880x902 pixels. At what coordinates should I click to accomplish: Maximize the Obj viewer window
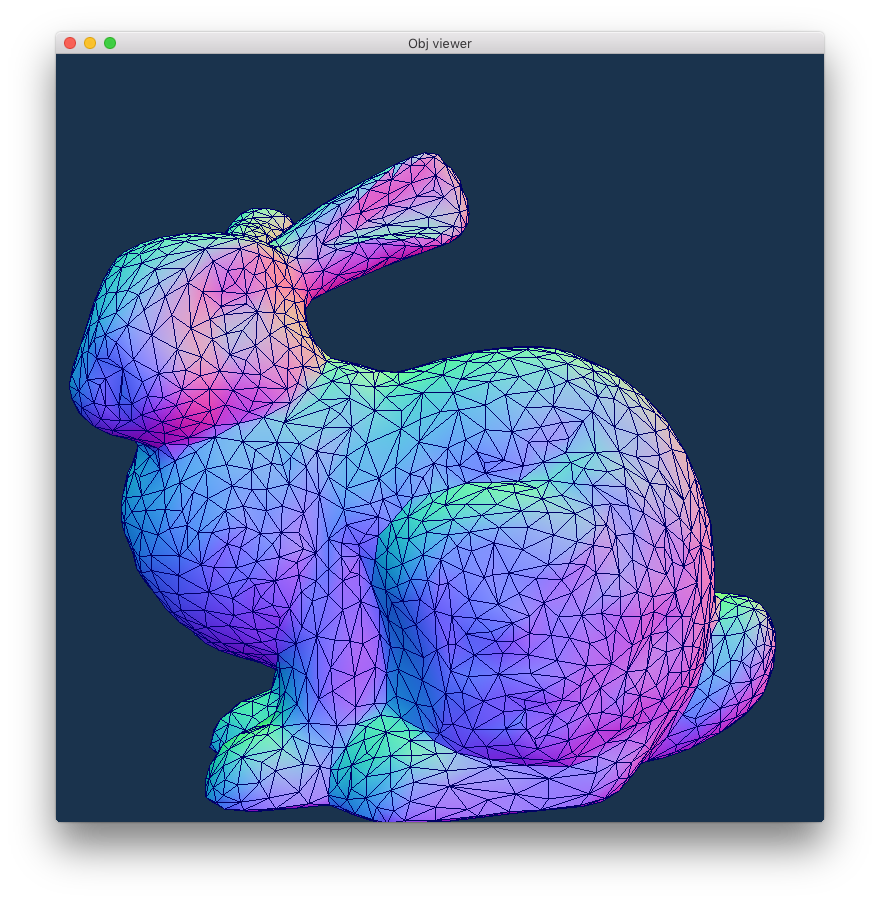click(110, 43)
